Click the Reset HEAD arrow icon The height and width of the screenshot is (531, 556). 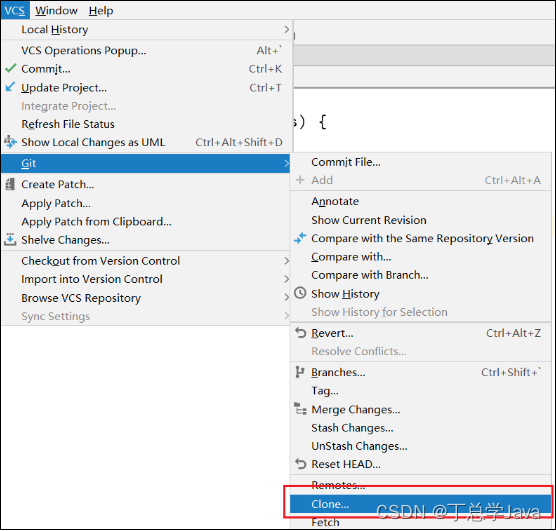tap(300, 464)
